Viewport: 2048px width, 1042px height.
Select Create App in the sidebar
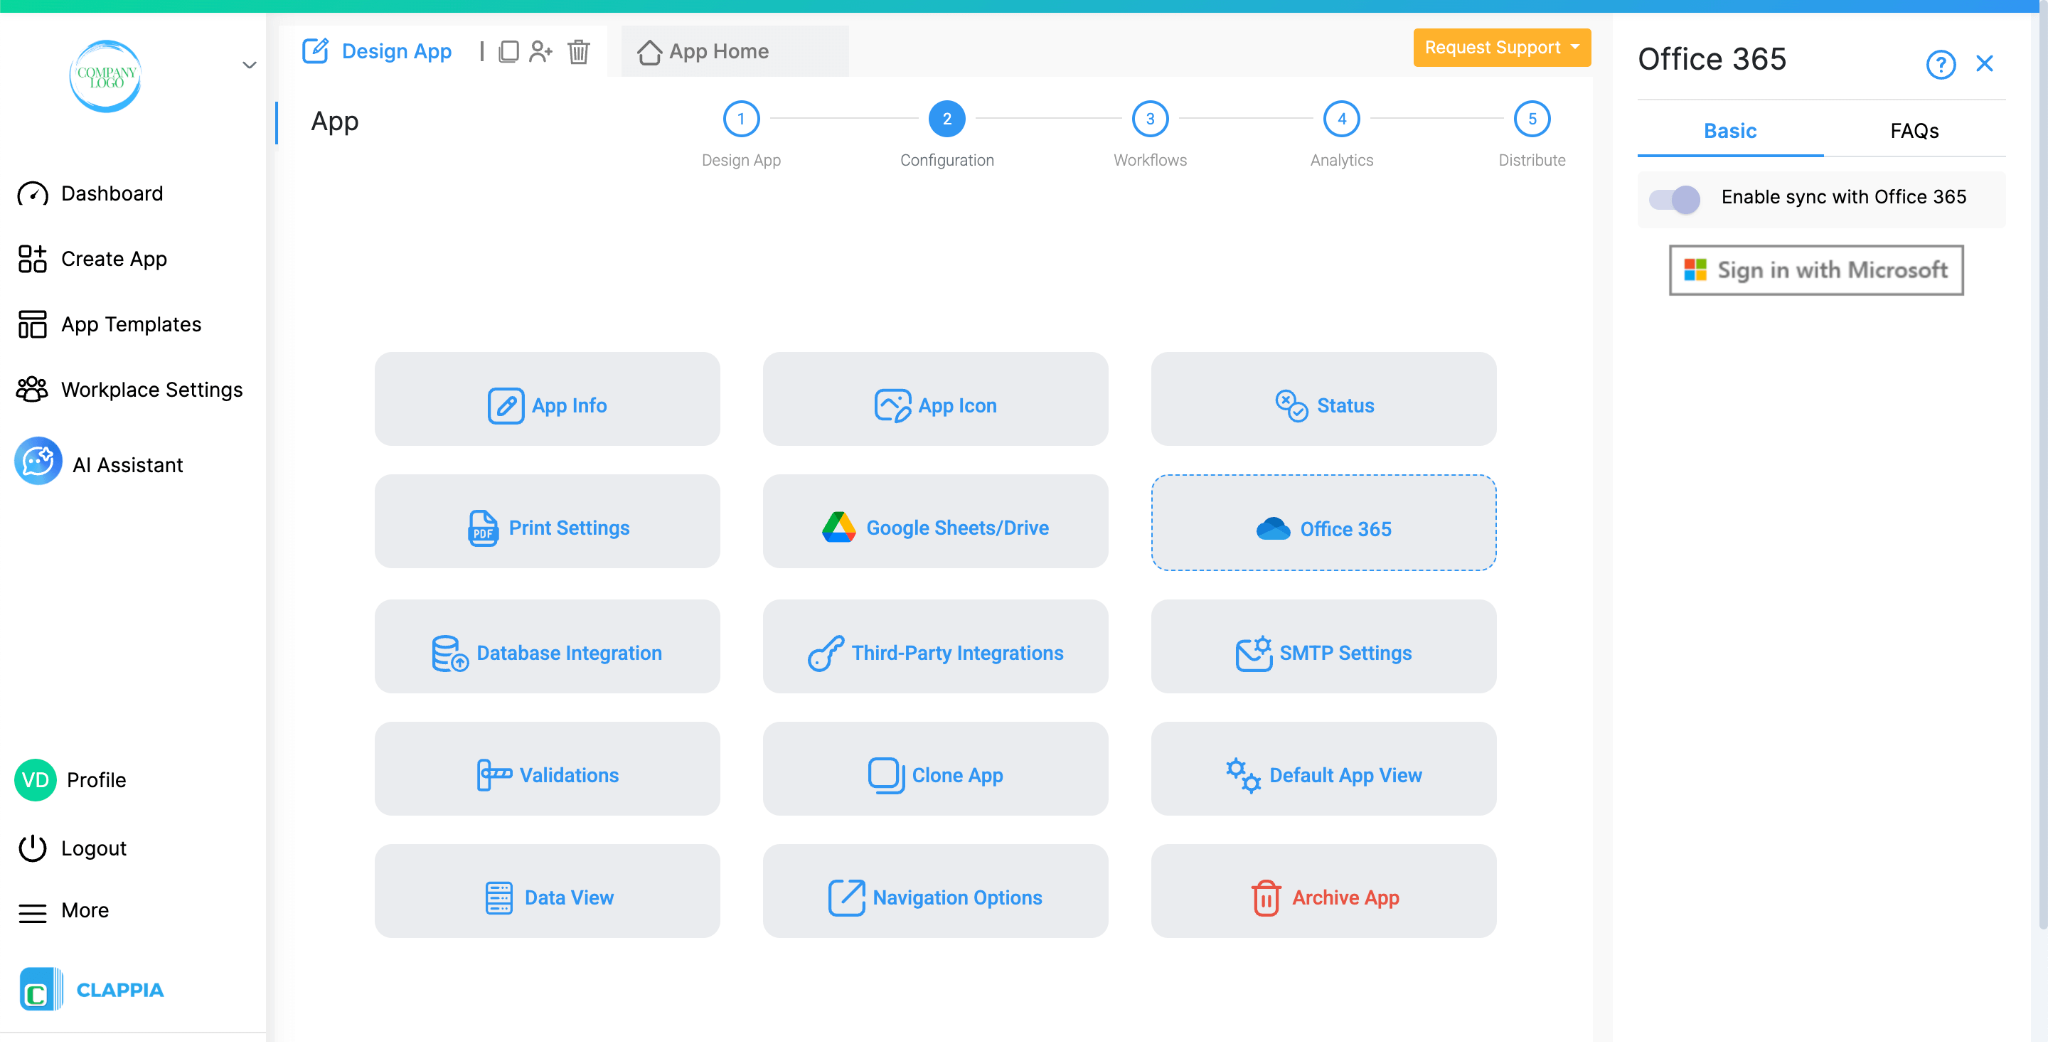(113, 258)
